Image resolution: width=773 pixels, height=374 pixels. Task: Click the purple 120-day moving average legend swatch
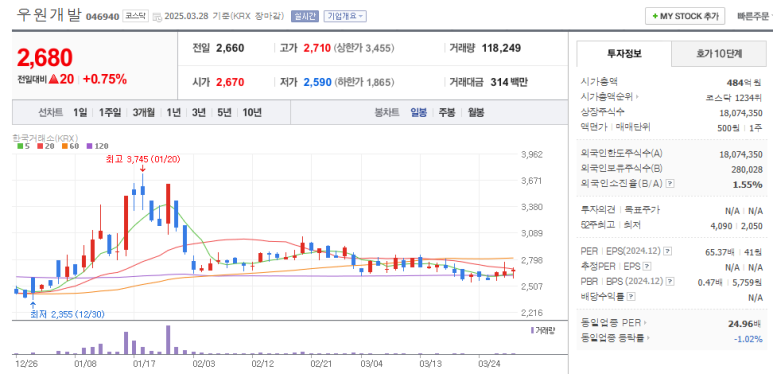point(89,146)
